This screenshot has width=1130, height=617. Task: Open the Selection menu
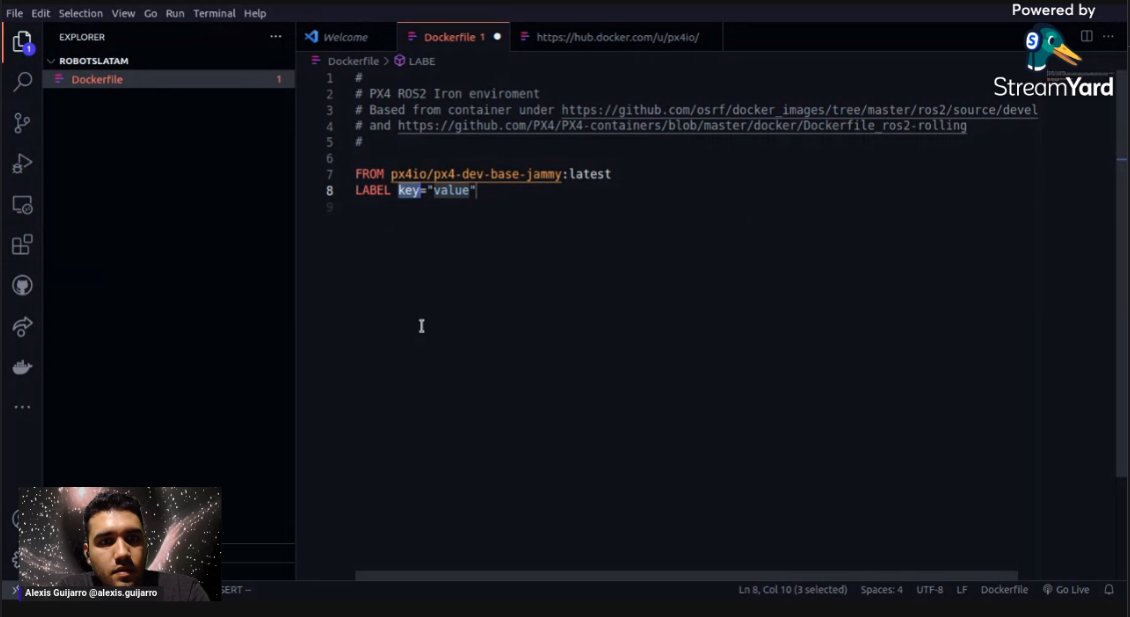coord(81,13)
